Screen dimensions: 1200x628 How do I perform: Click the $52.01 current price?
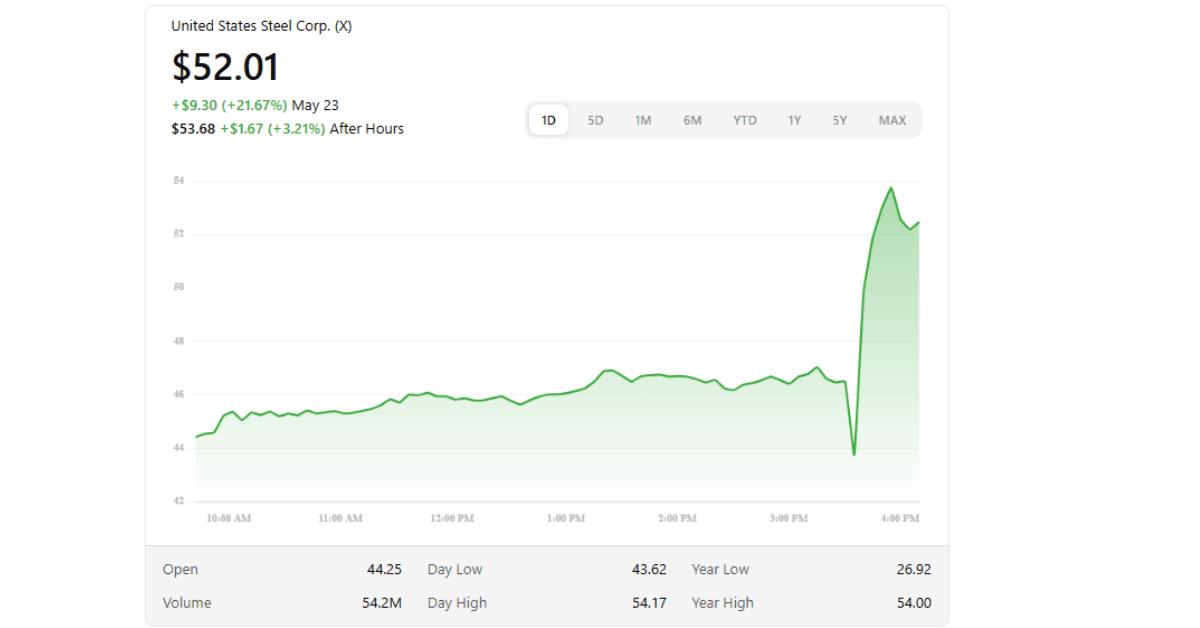[x=226, y=67]
